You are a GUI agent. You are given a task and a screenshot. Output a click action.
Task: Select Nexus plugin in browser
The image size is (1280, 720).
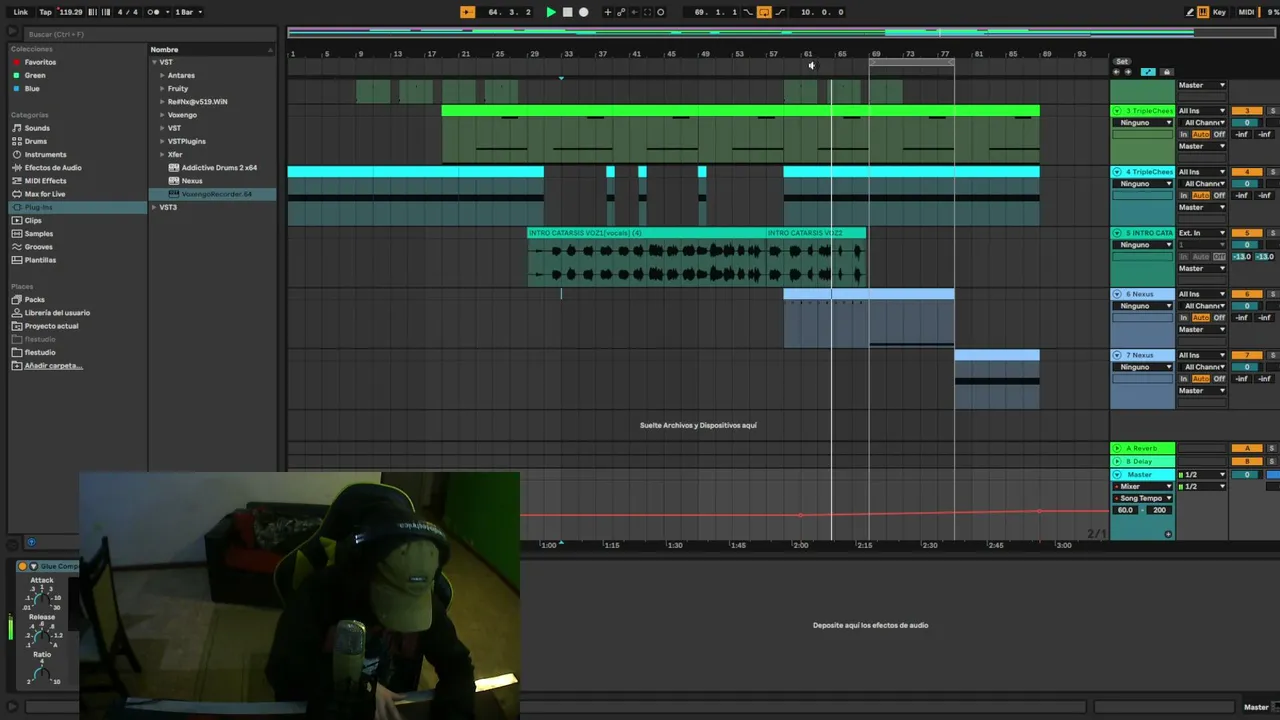[x=192, y=181]
